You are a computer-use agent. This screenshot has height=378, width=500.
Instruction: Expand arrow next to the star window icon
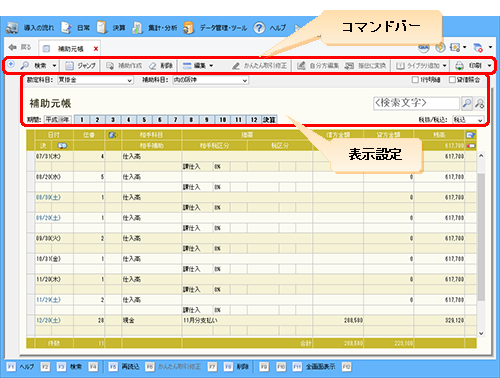pos(464,47)
